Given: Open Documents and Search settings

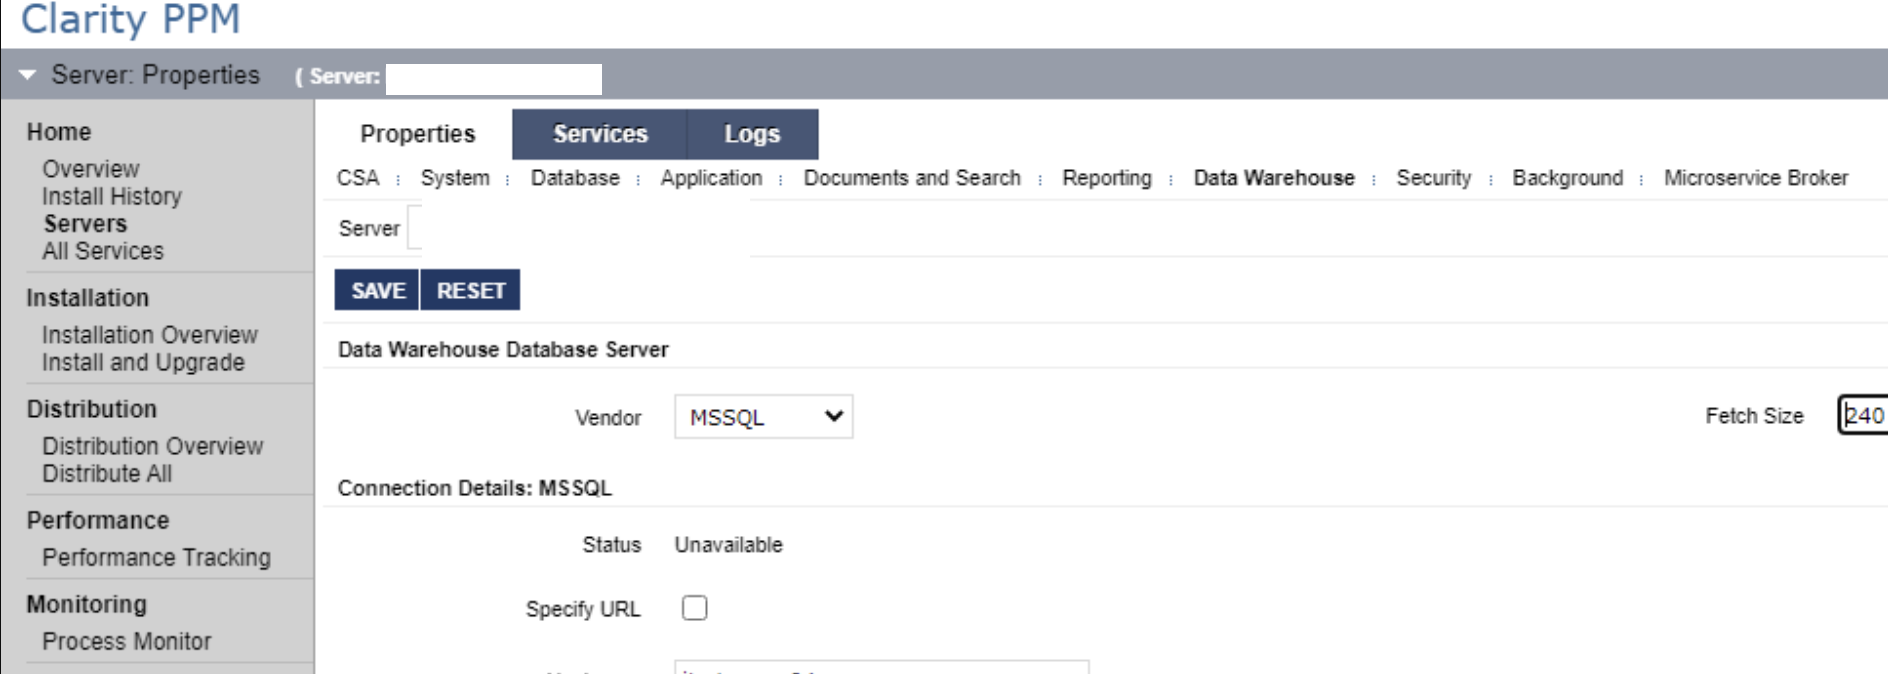Looking at the screenshot, I should click(x=912, y=178).
